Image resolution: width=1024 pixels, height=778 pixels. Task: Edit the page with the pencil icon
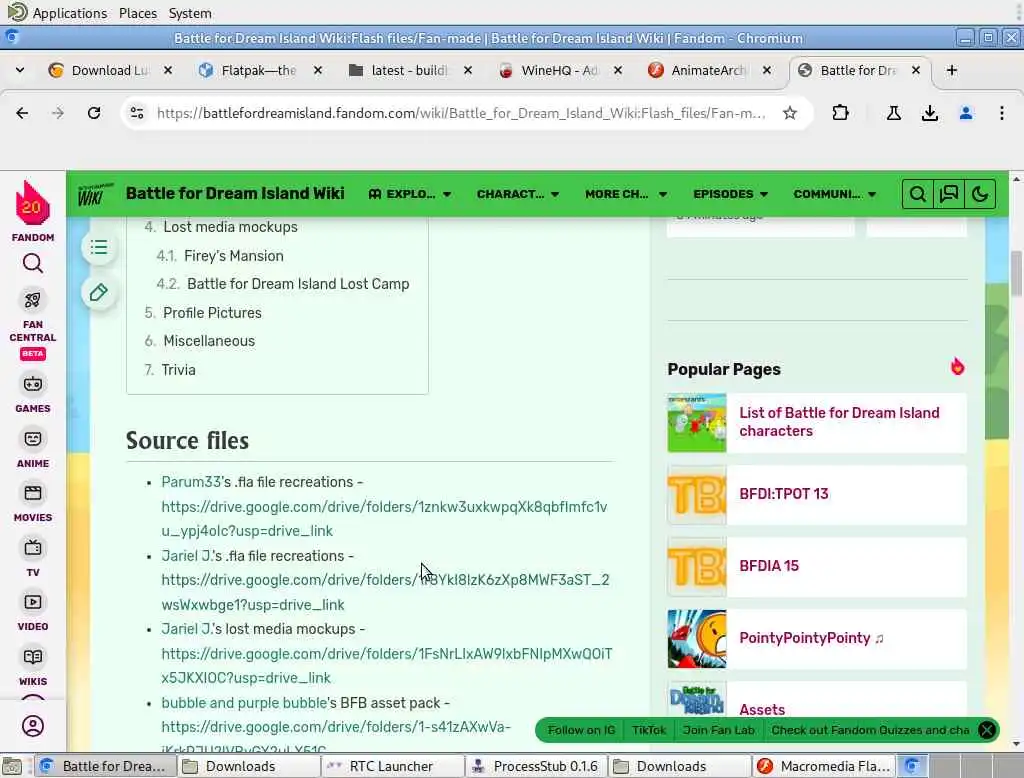coord(99,293)
